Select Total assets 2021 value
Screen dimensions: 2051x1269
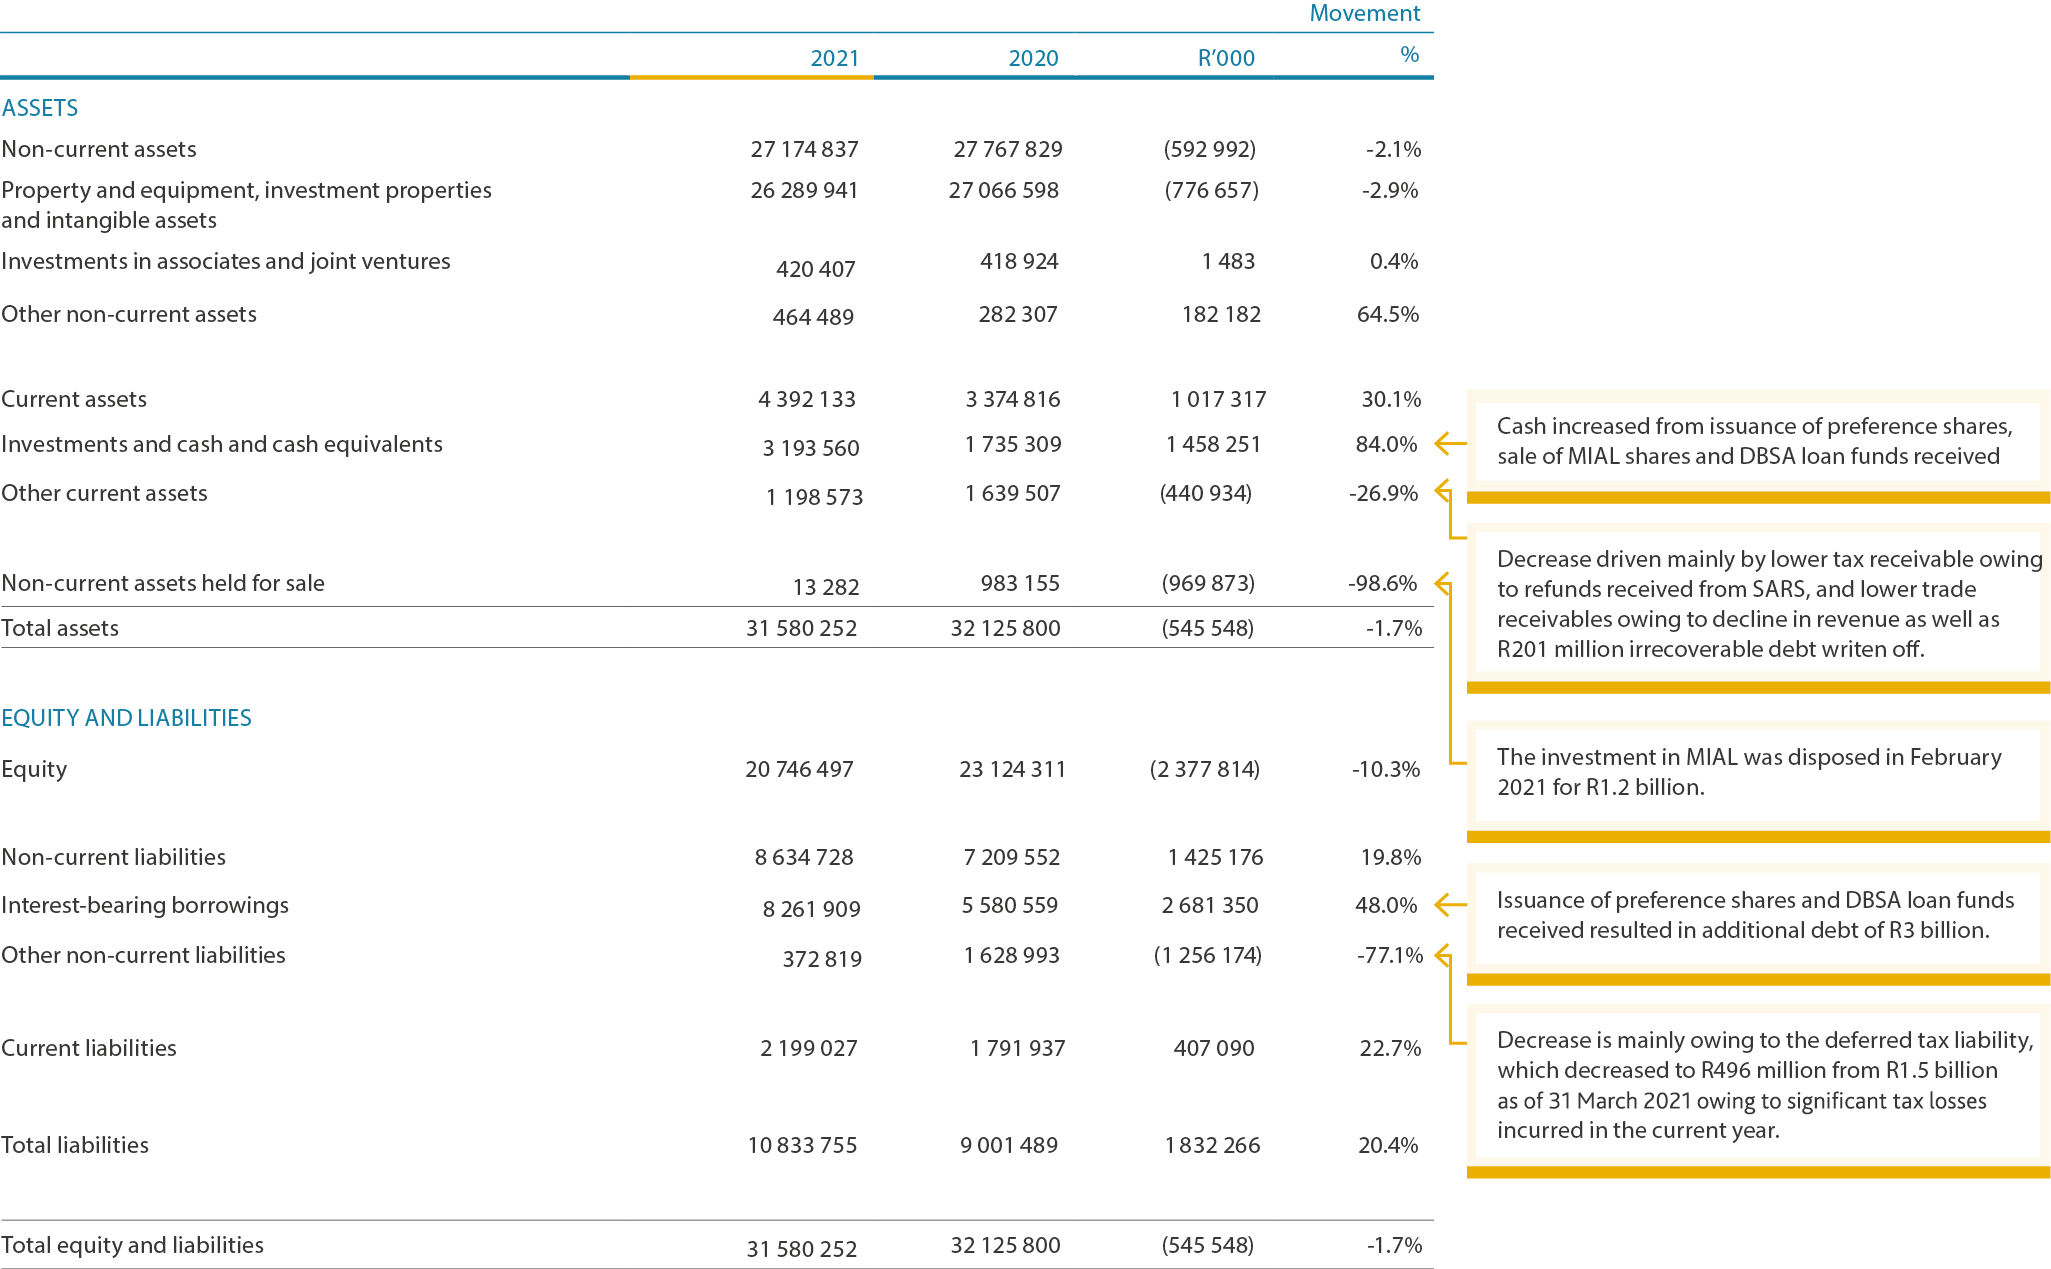(x=801, y=628)
